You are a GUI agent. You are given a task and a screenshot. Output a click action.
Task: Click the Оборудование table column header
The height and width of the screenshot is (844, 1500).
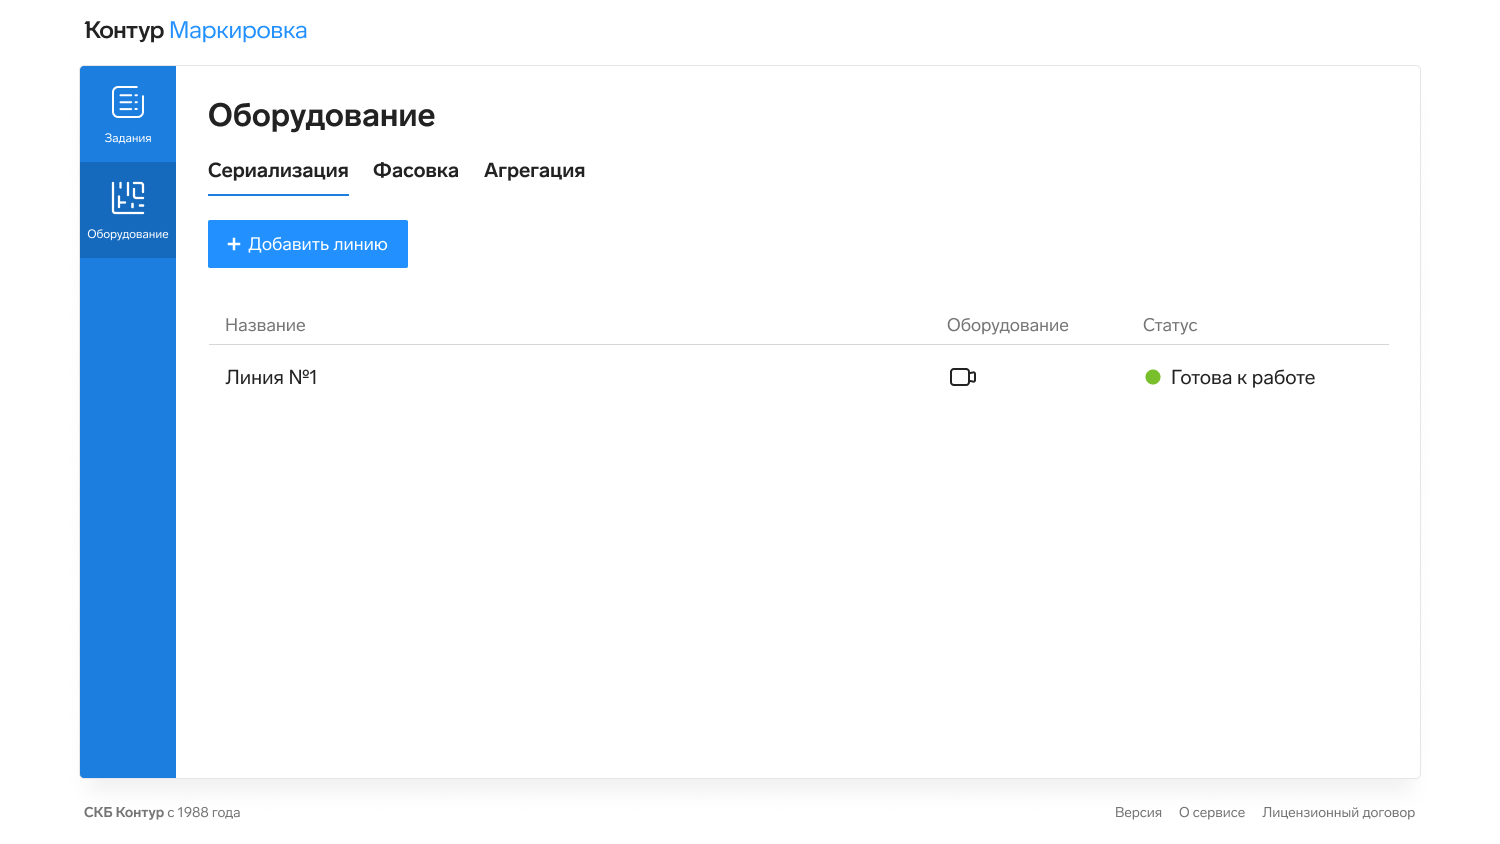1007,325
